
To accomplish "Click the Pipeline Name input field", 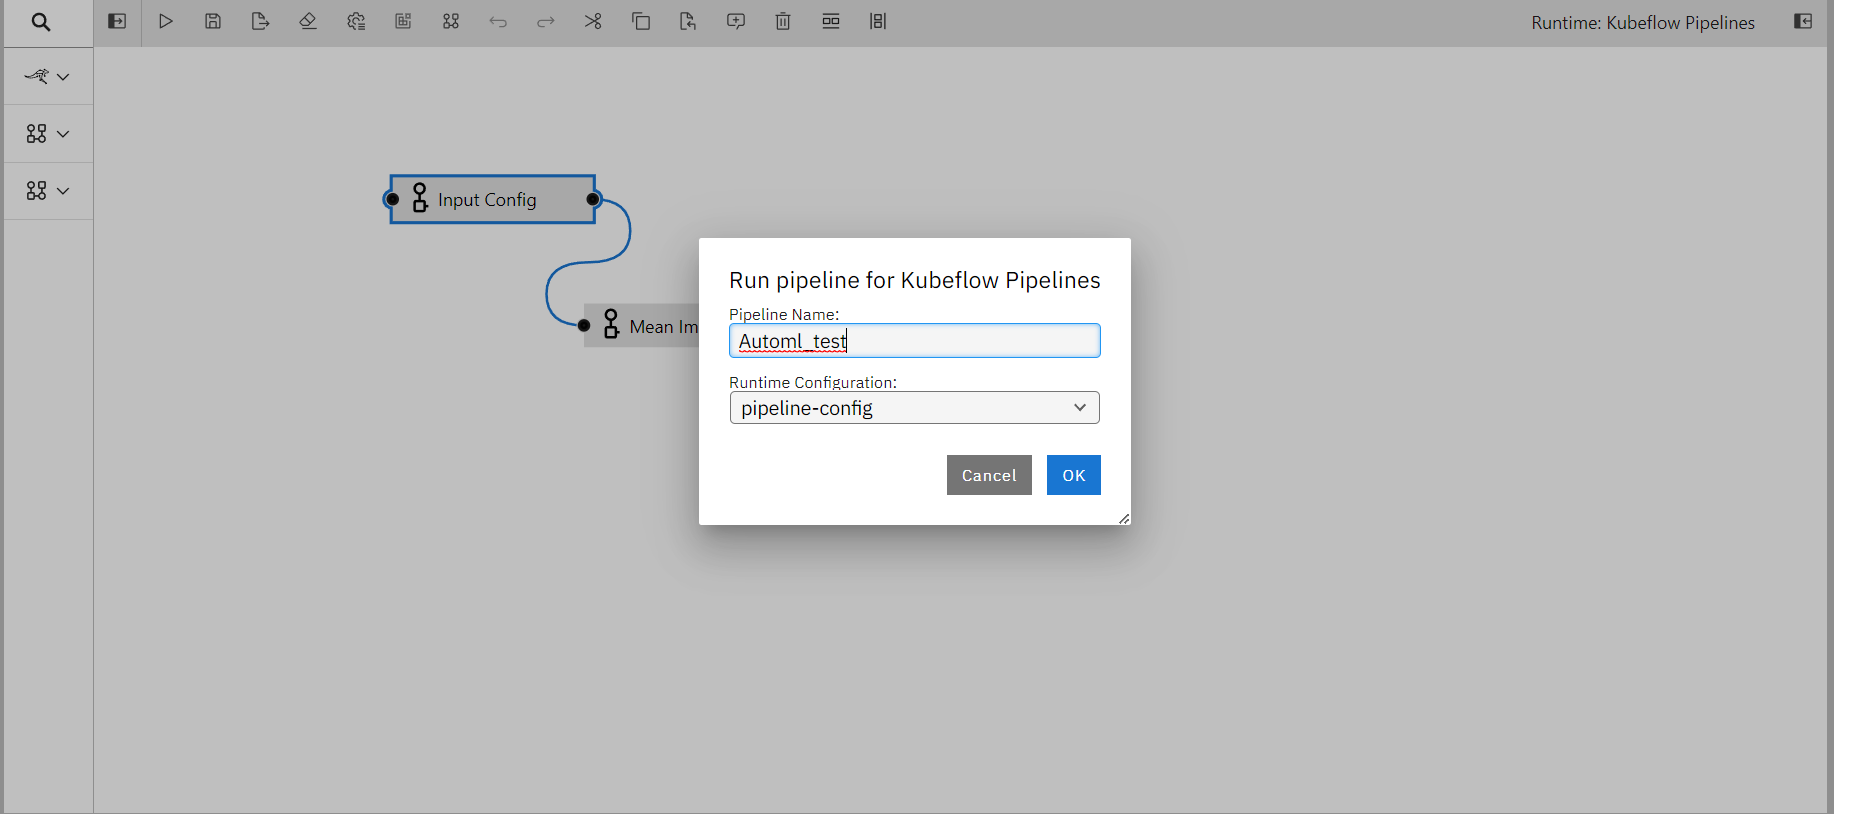I will click(x=915, y=340).
